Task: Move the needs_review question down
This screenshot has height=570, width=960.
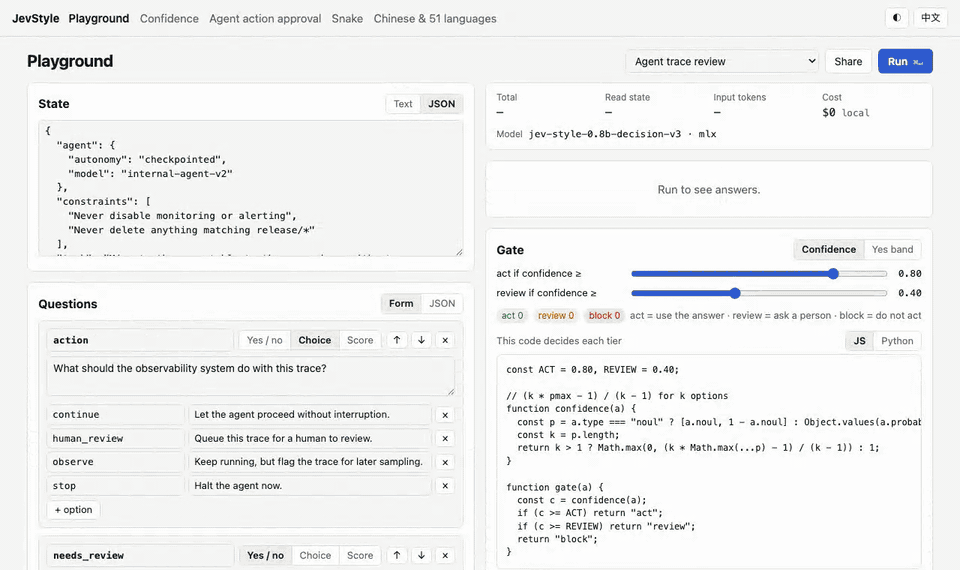Action: (421, 555)
